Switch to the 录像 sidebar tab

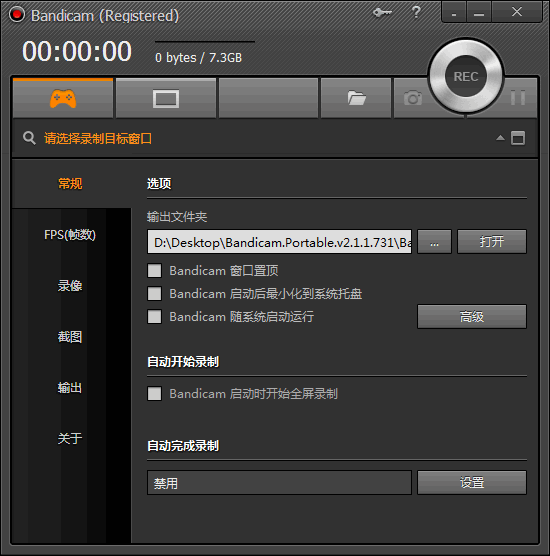pos(70,286)
